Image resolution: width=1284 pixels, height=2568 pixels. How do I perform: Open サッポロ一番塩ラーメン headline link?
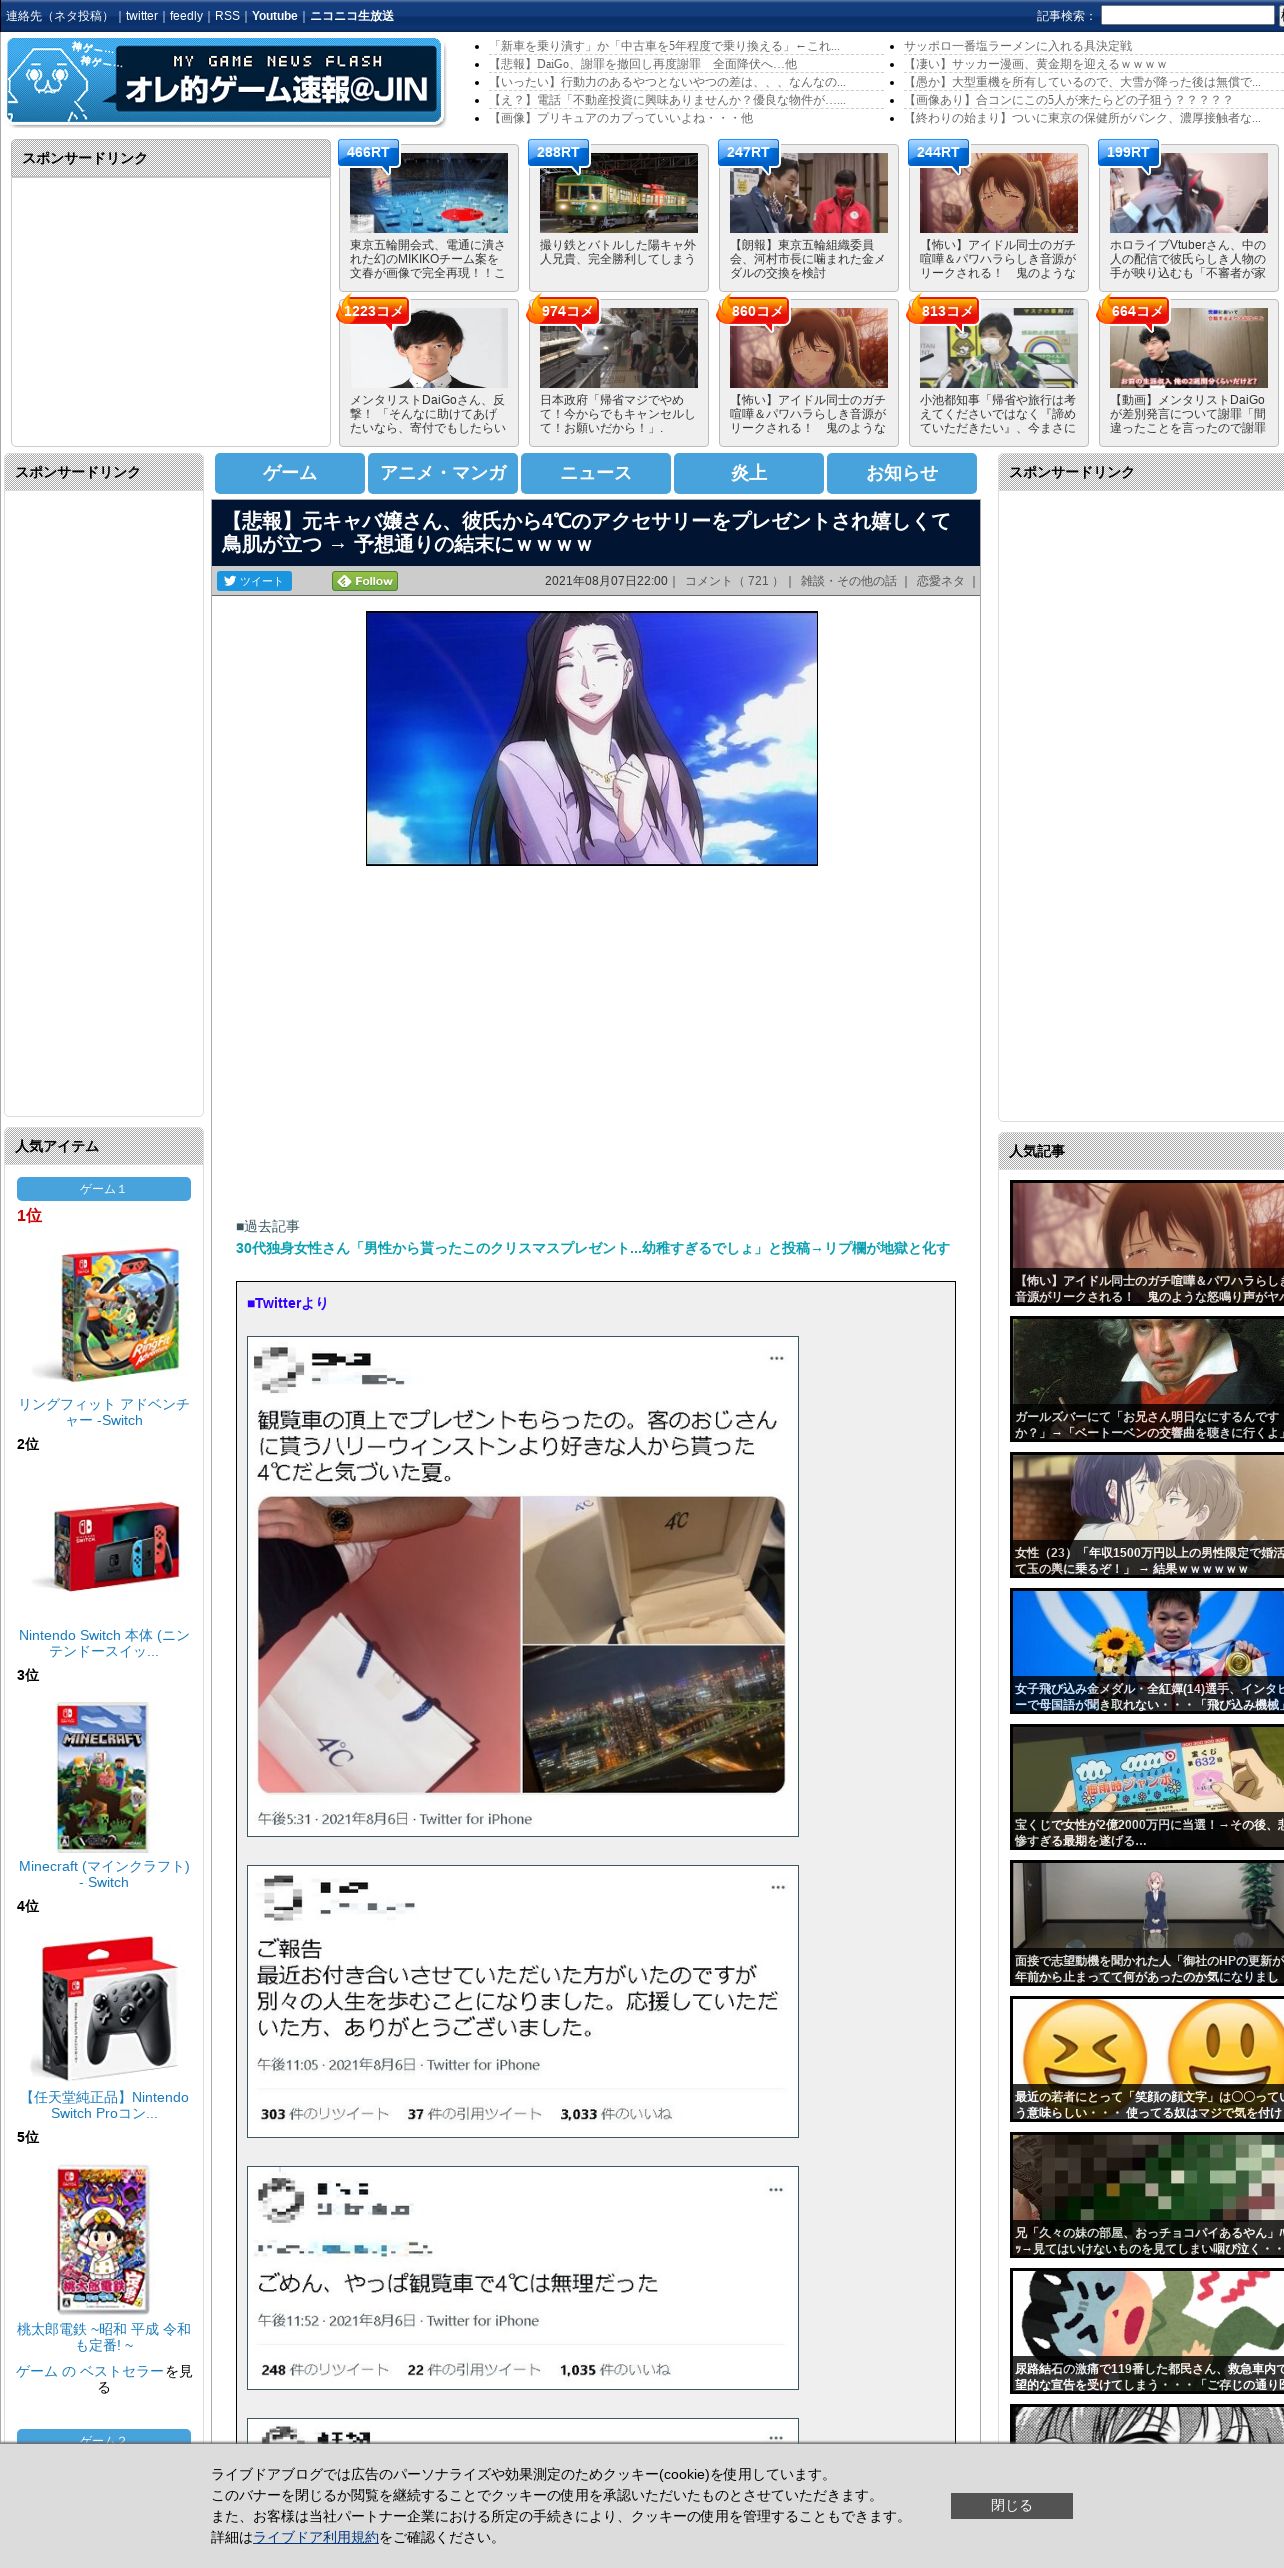[1018, 46]
